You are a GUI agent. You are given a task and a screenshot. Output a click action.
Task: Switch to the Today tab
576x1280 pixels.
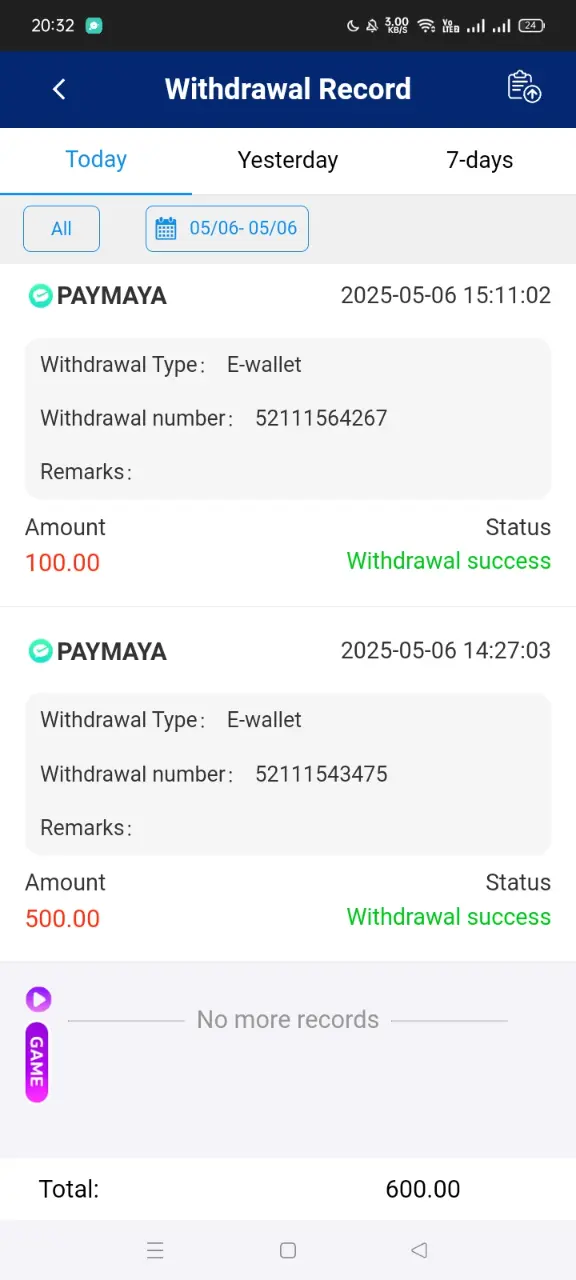(x=96, y=160)
